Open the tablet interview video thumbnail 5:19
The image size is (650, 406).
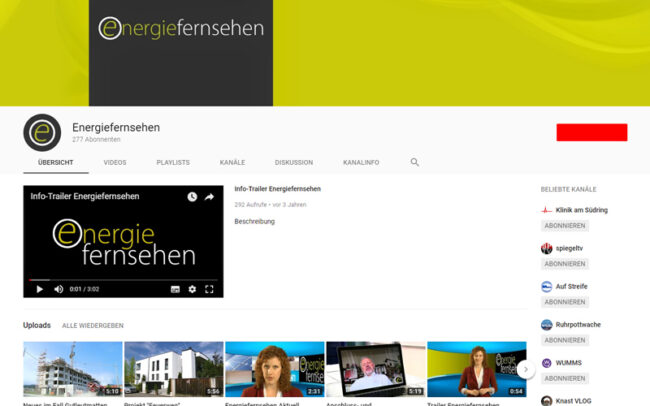376,369
